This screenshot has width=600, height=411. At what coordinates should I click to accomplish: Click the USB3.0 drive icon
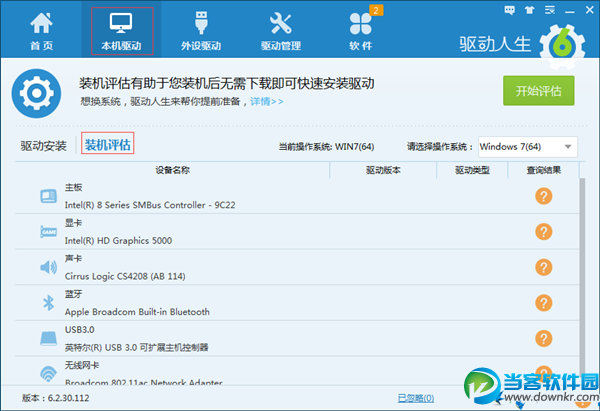(x=49, y=339)
